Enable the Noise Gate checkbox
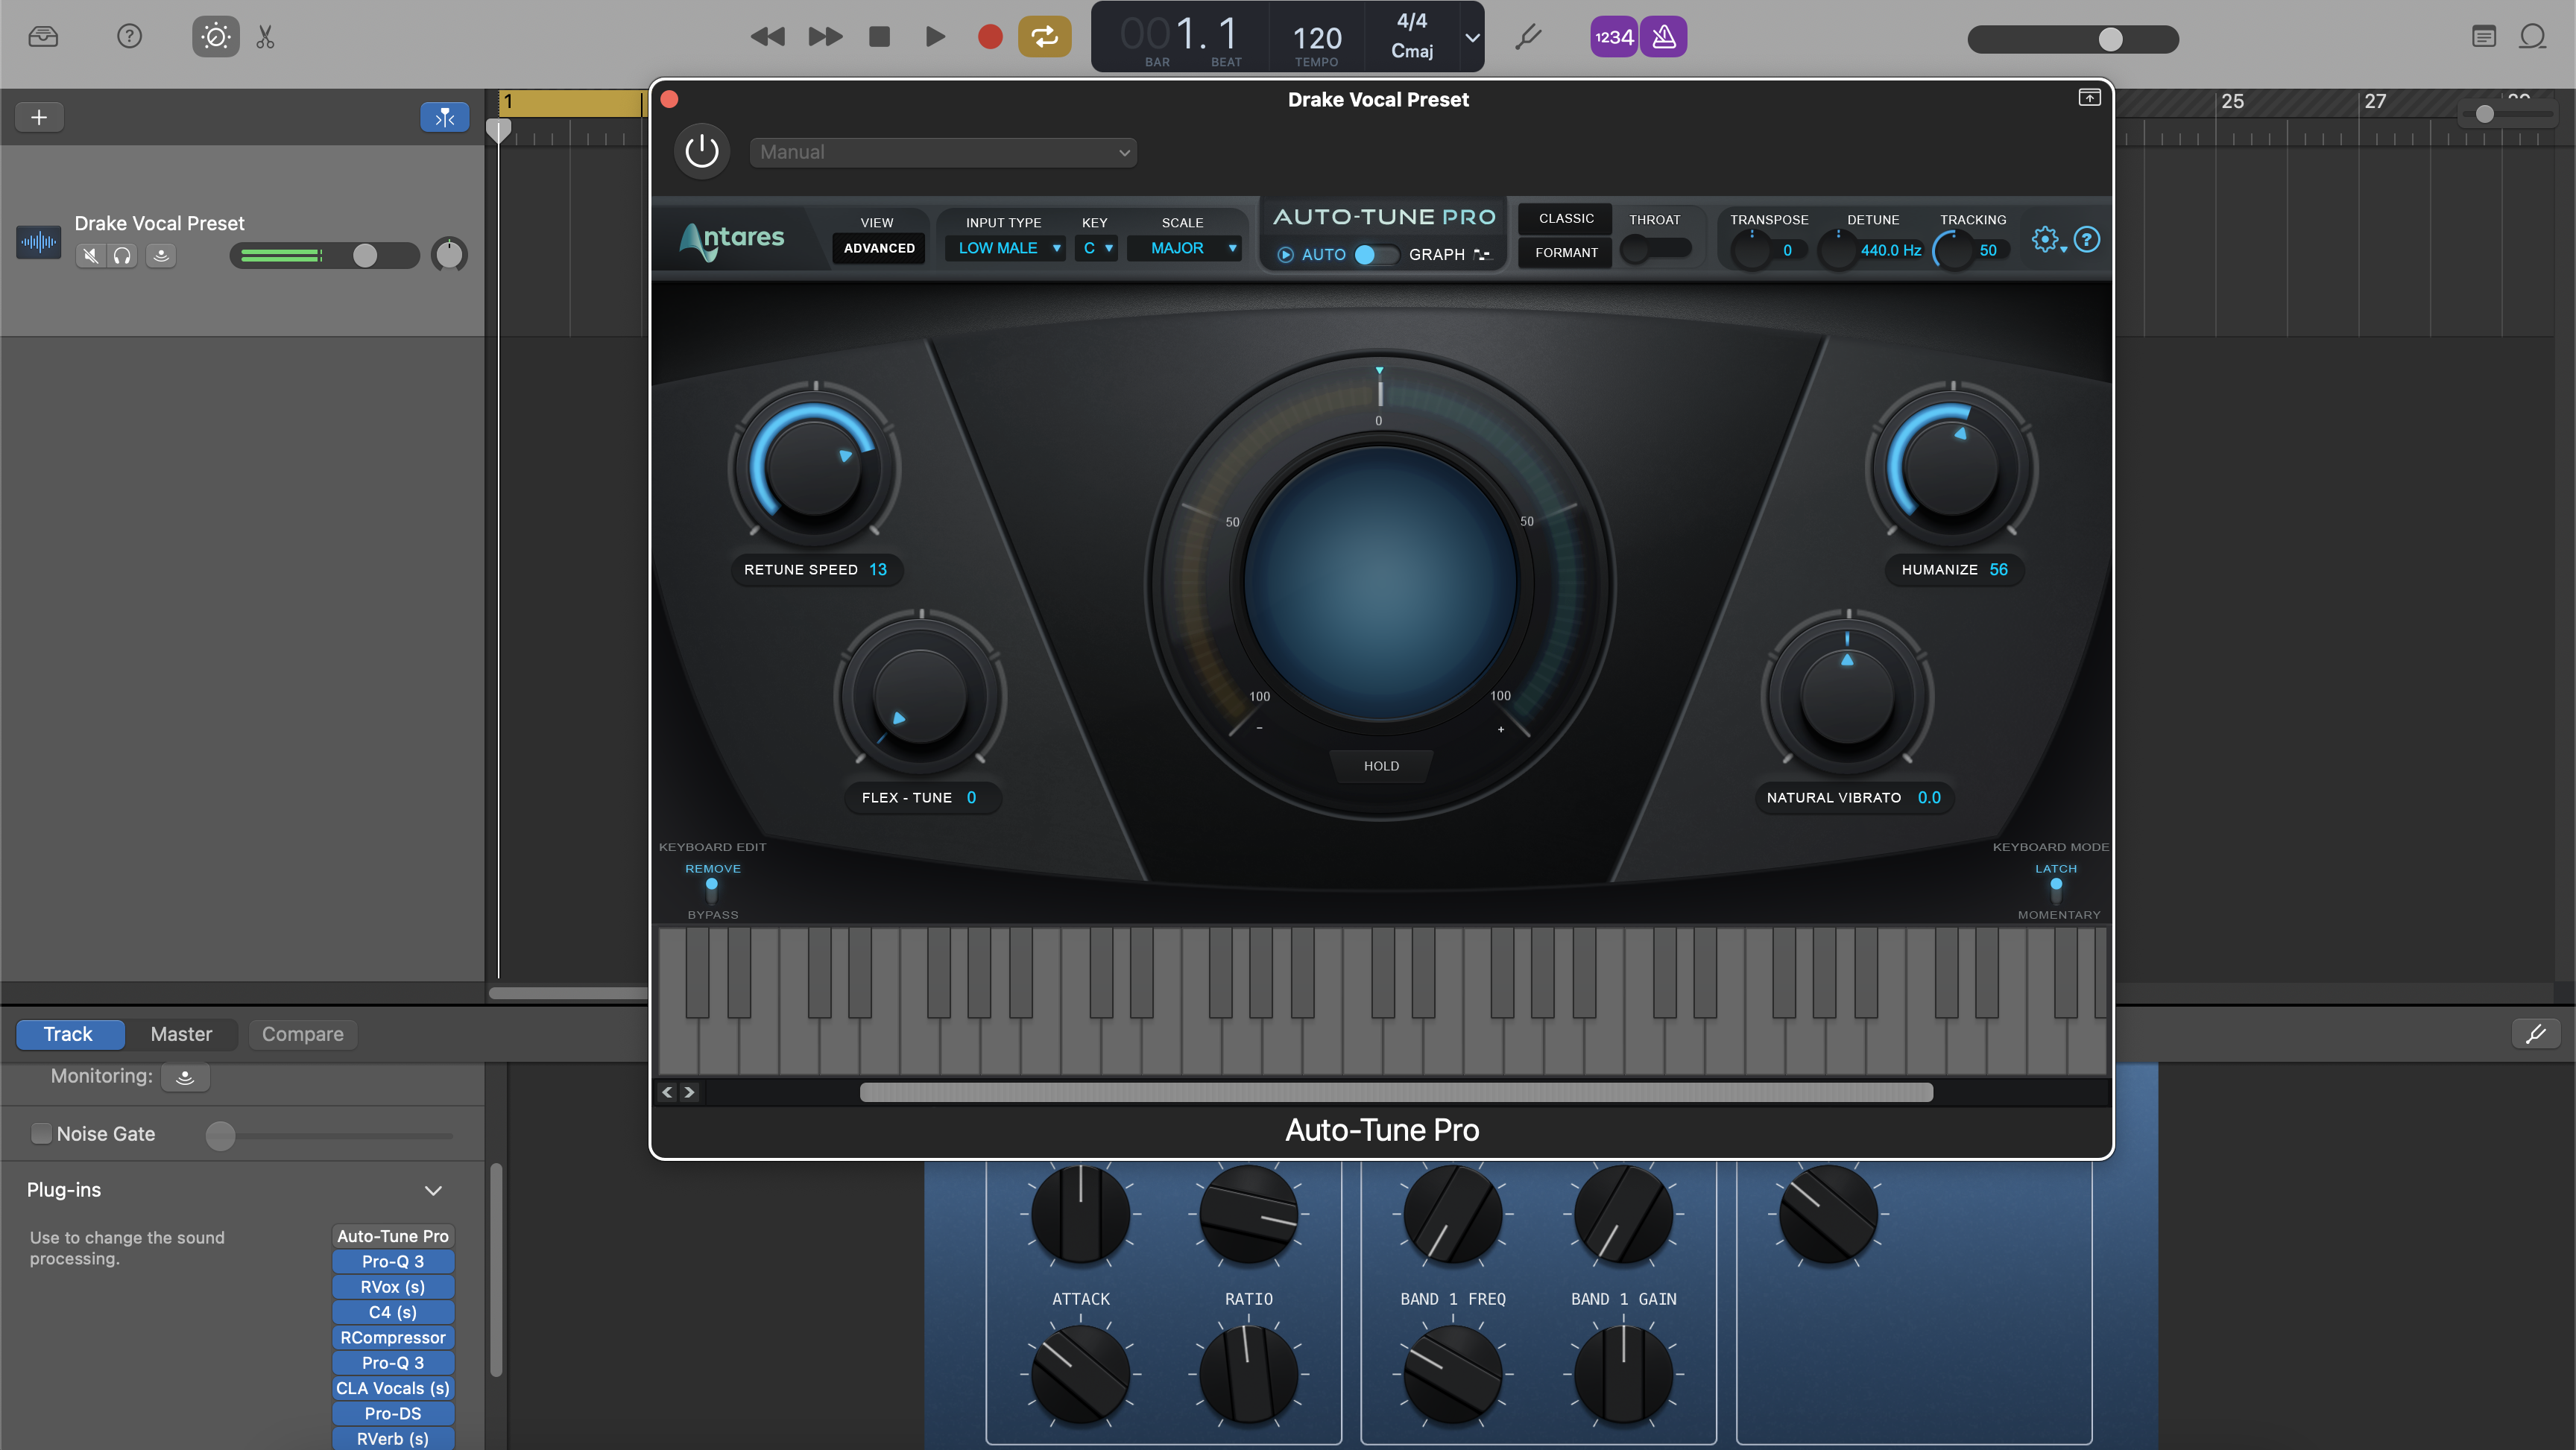 (42, 1133)
